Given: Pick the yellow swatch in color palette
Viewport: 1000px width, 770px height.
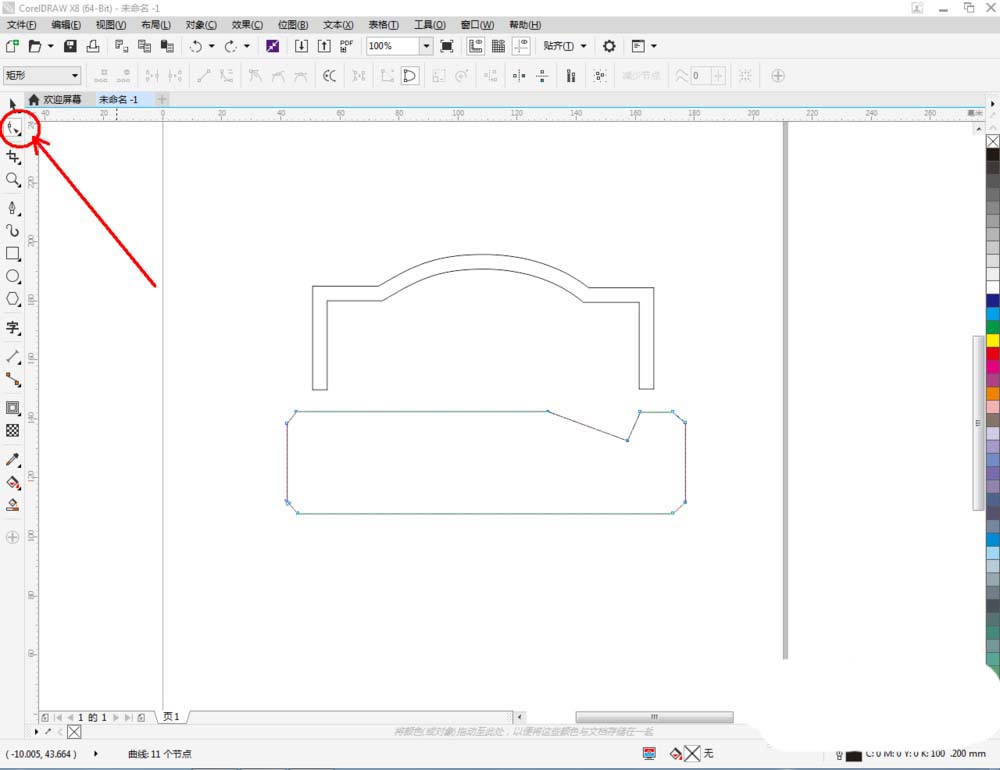Looking at the screenshot, I should point(993,341).
